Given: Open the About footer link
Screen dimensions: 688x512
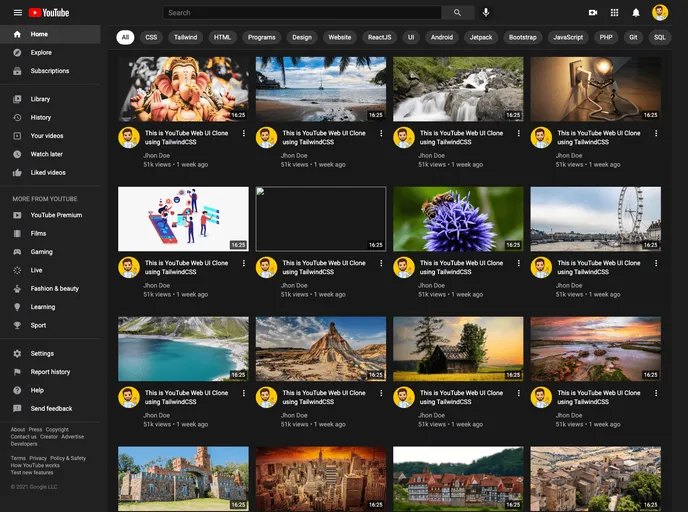Looking at the screenshot, I should click(x=18, y=430).
